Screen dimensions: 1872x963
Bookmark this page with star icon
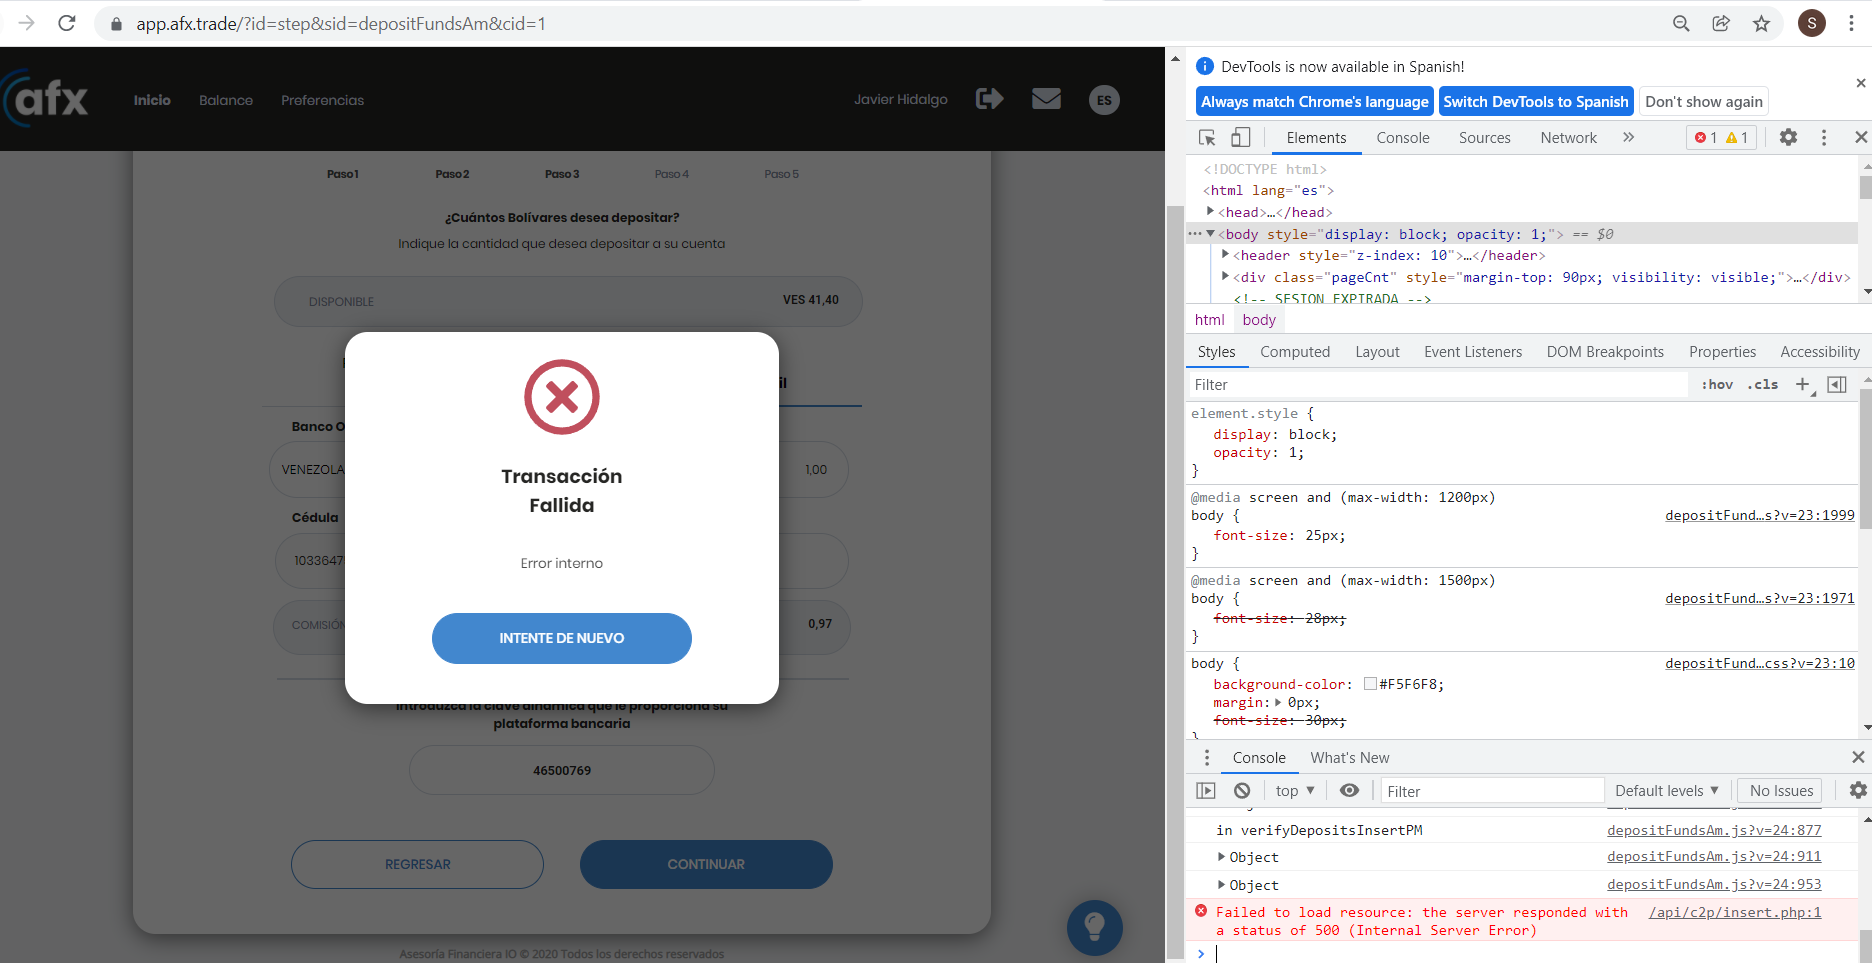point(1761,24)
